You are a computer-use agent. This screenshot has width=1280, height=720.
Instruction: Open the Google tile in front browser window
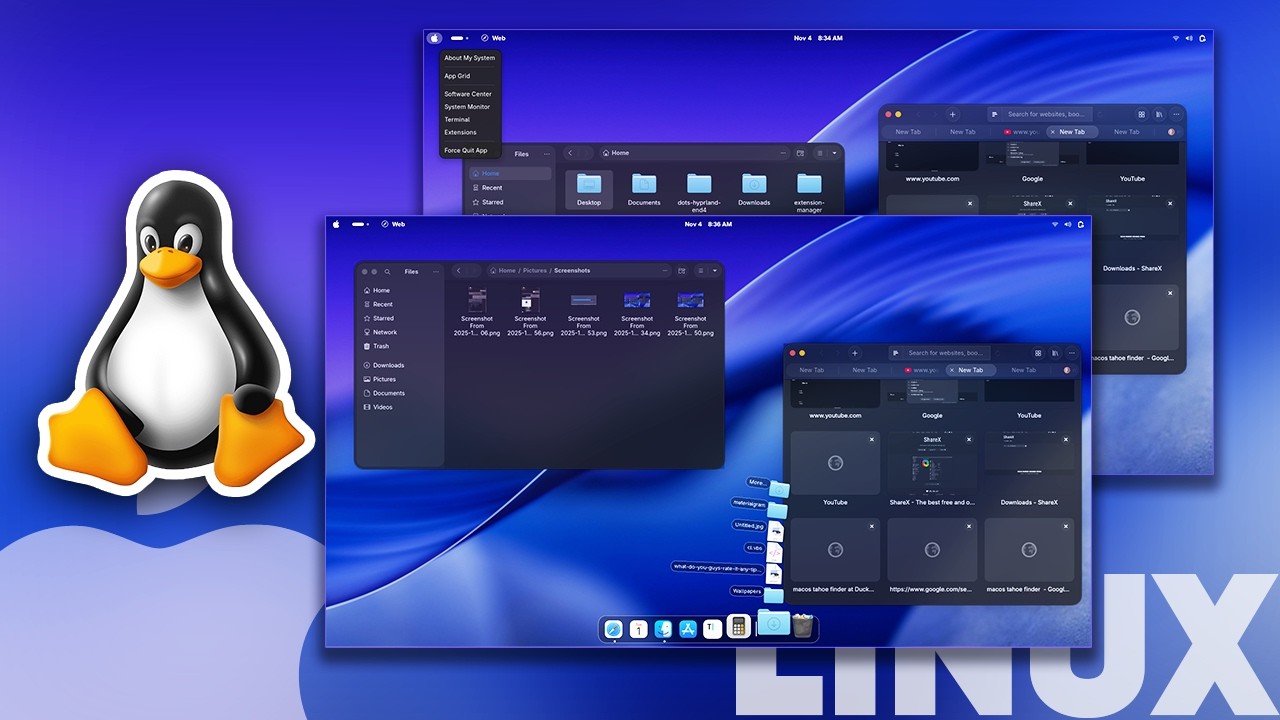click(x=932, y=398)
